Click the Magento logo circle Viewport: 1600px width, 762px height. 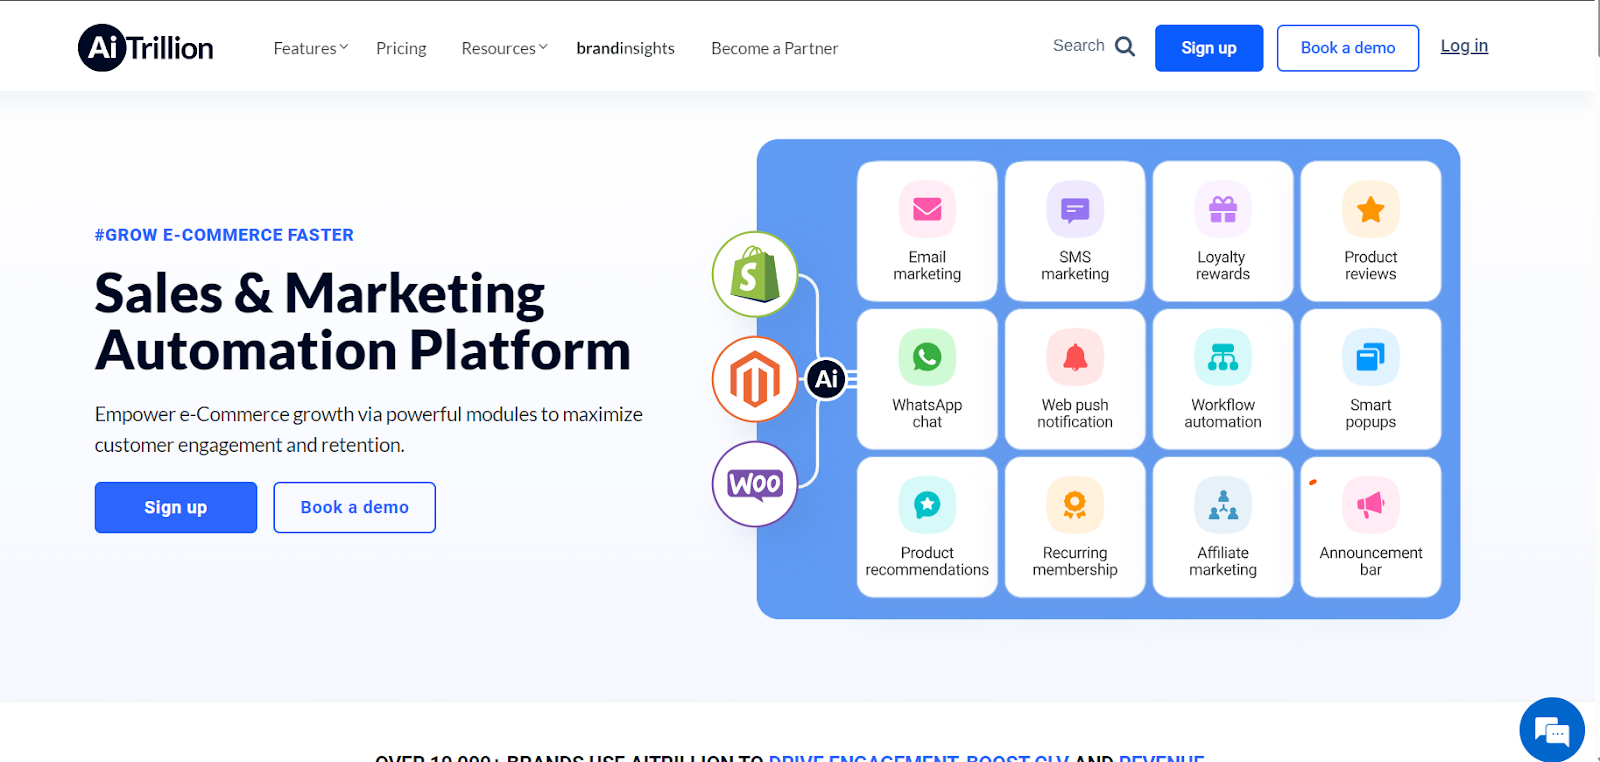click(x=755, y=379)
